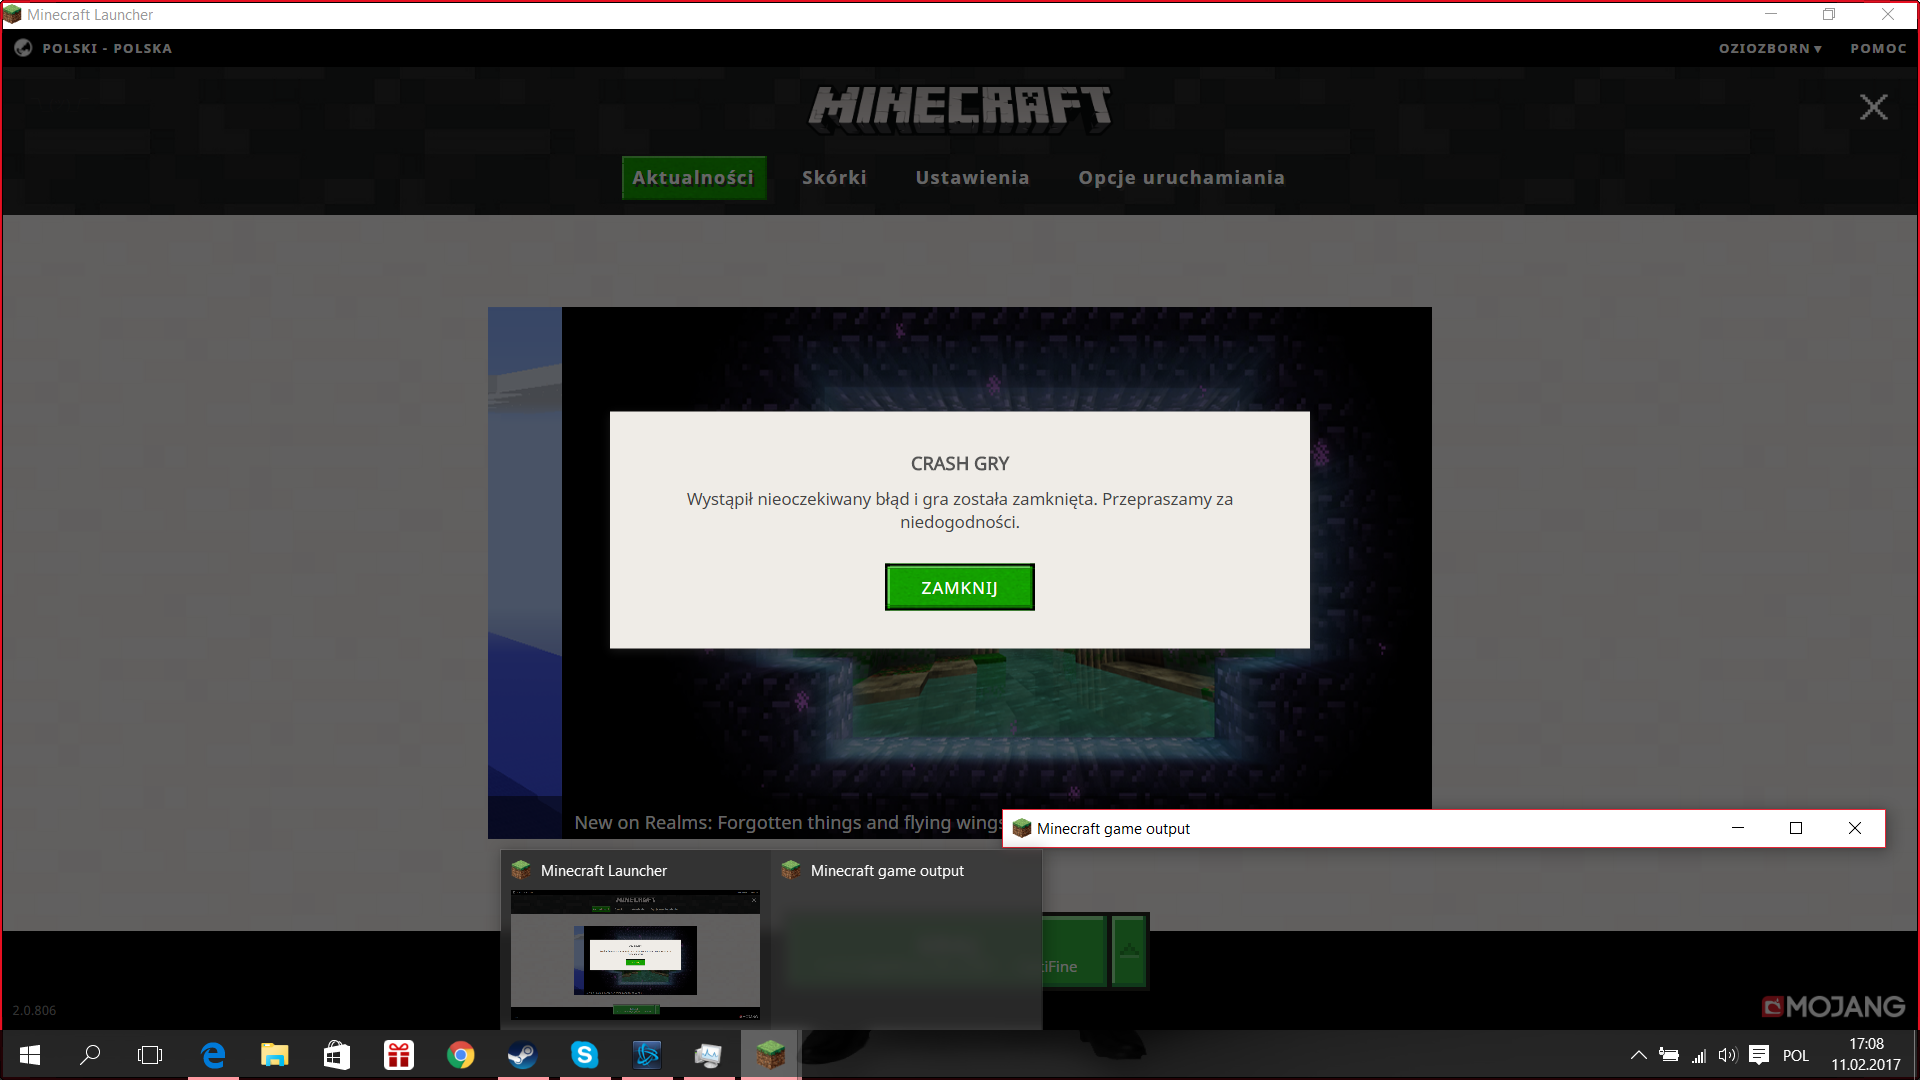Open Microsoft Edge from the taskbar

213,1055
